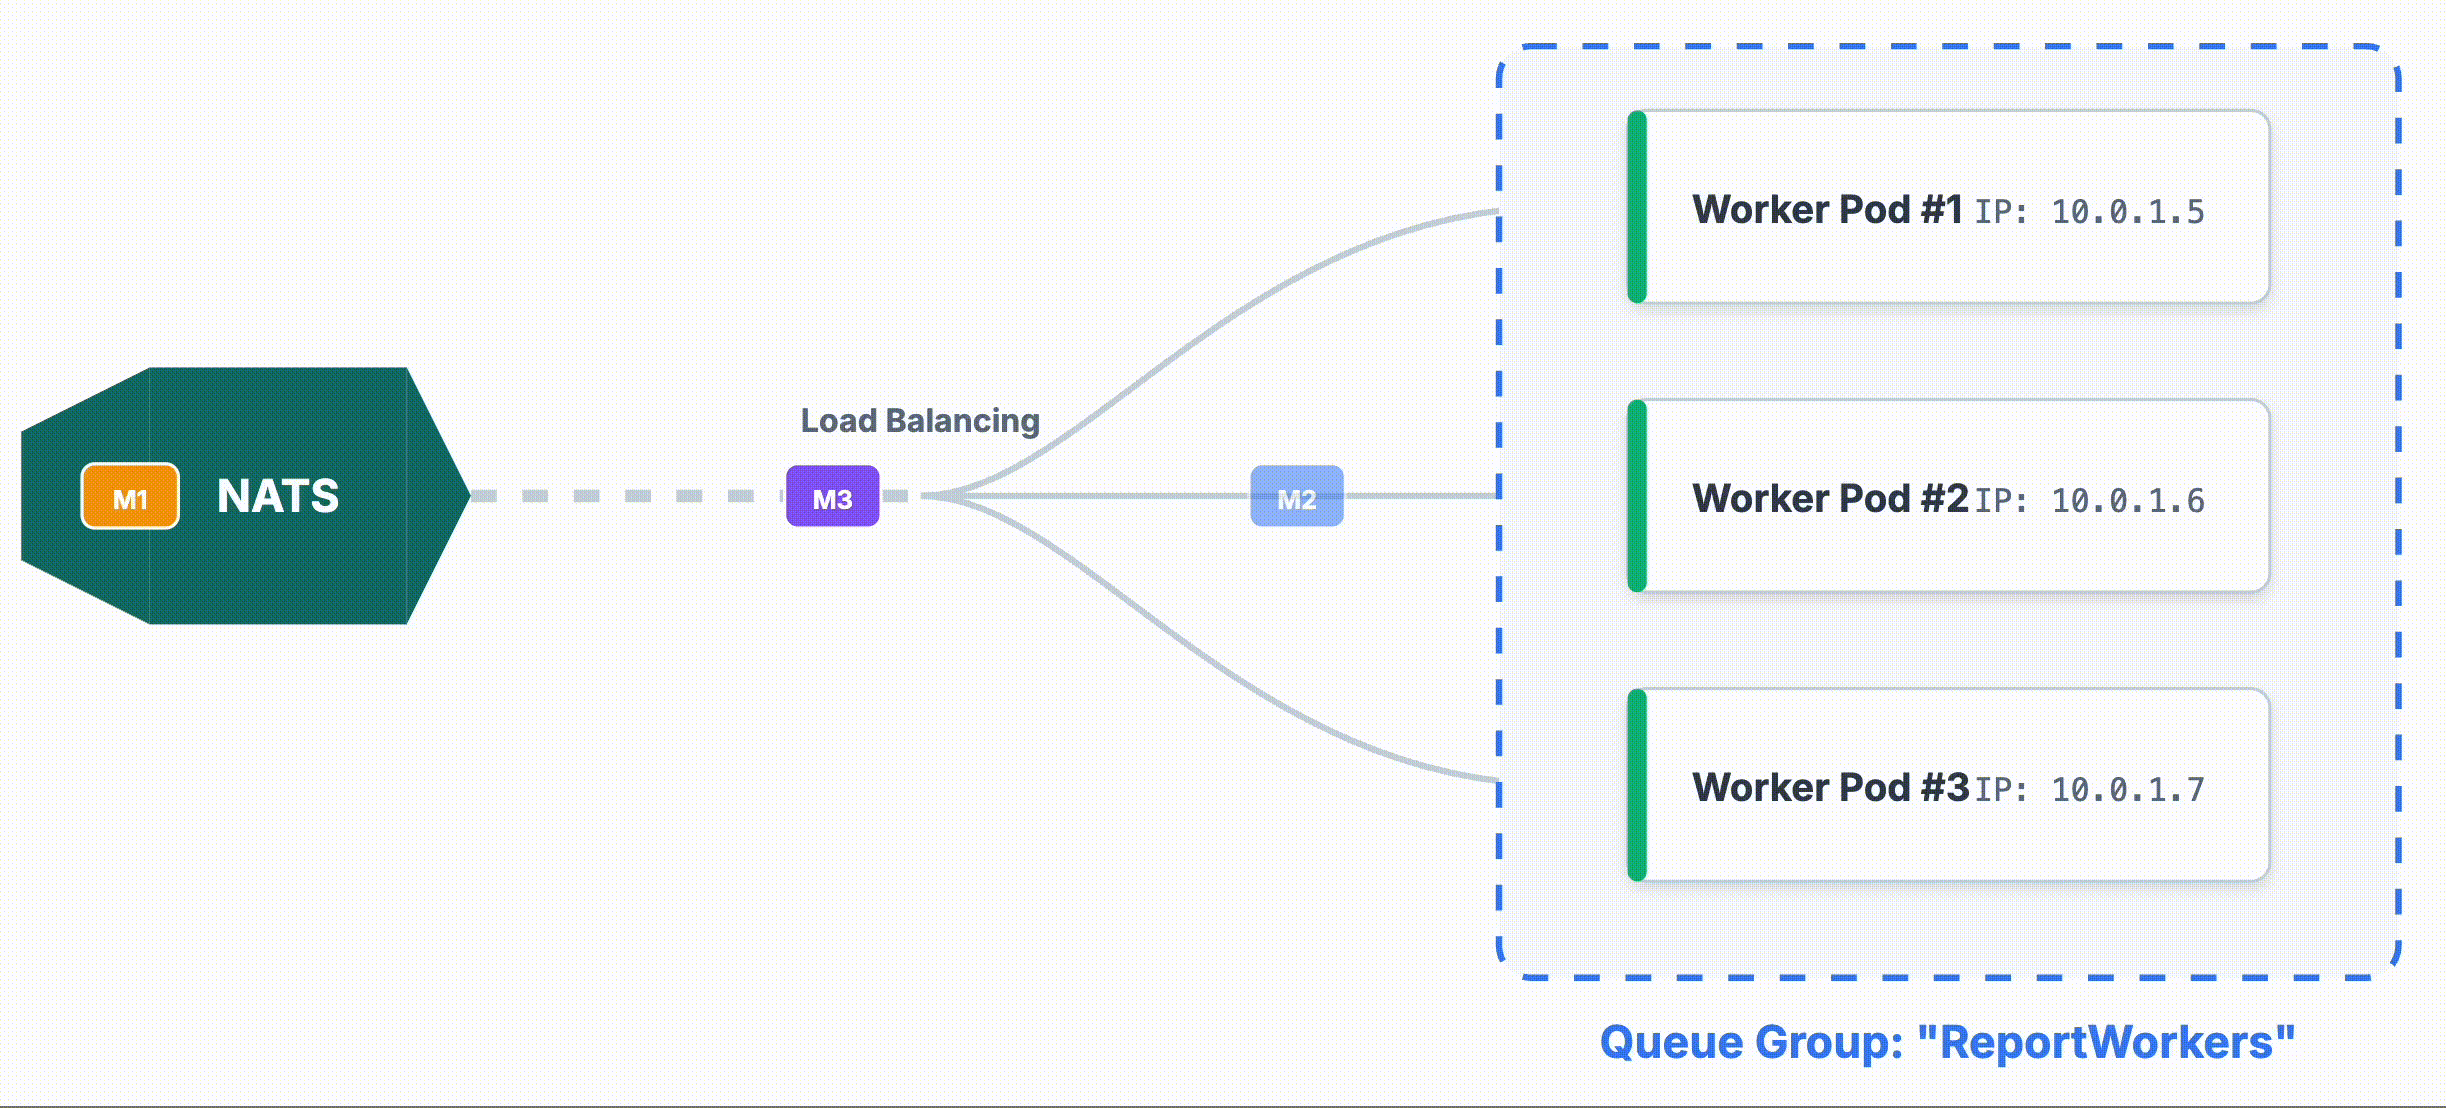
Task: Click the orange M1 message badge
Action: click(x=130, y=496)
